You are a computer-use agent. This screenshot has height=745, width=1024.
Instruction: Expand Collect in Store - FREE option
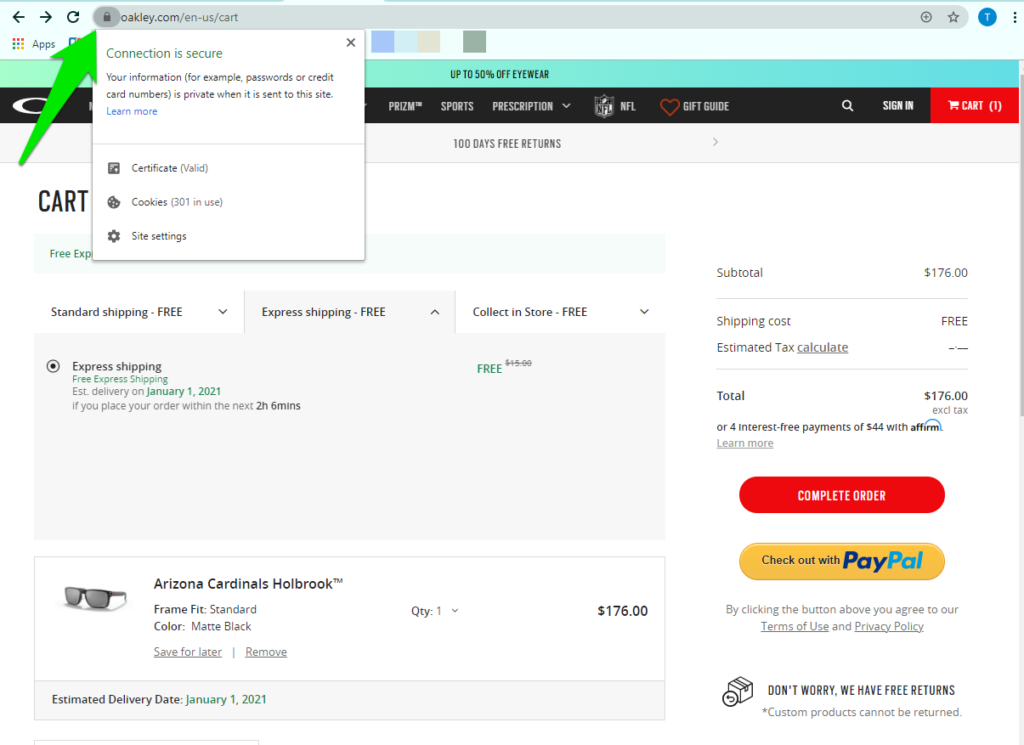[x=560, y=312]
